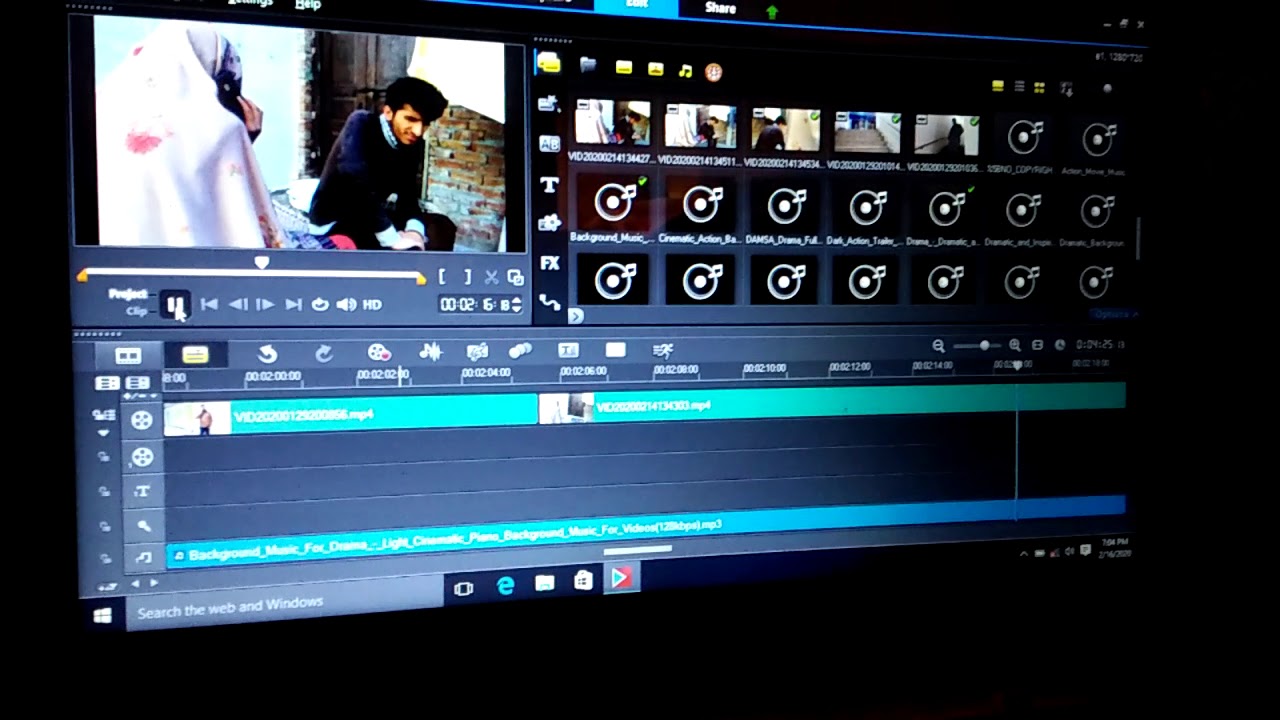Open the Transitions library
The height and width of the screenshot is (720, 1280).
point(549,143)
